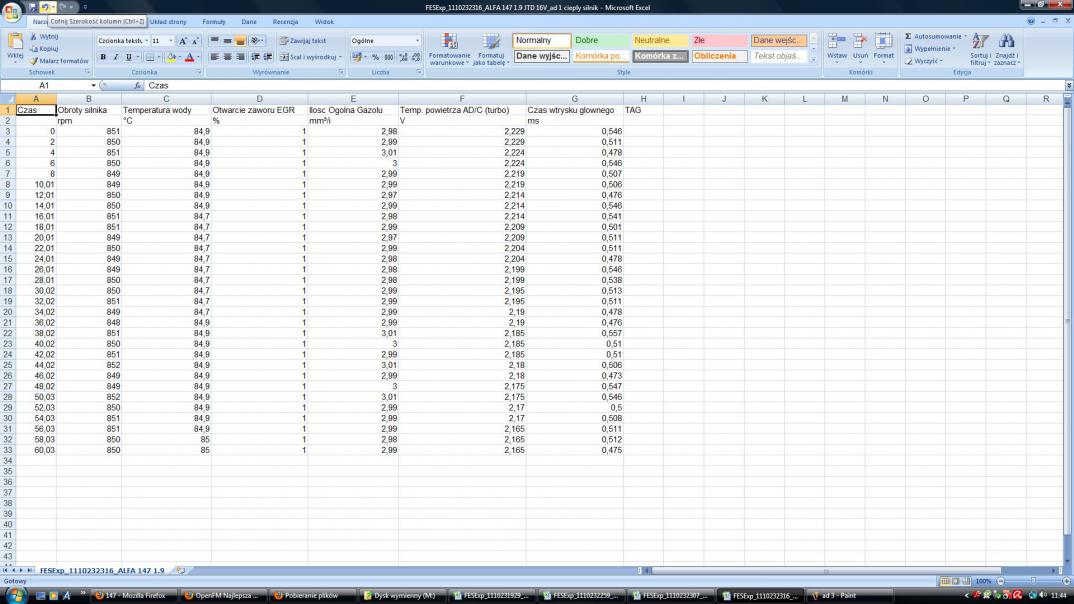Screen dimensions: 1074x604
Task: Click the Undo arrow in quick access toolbar
Action: click(46, 7)
